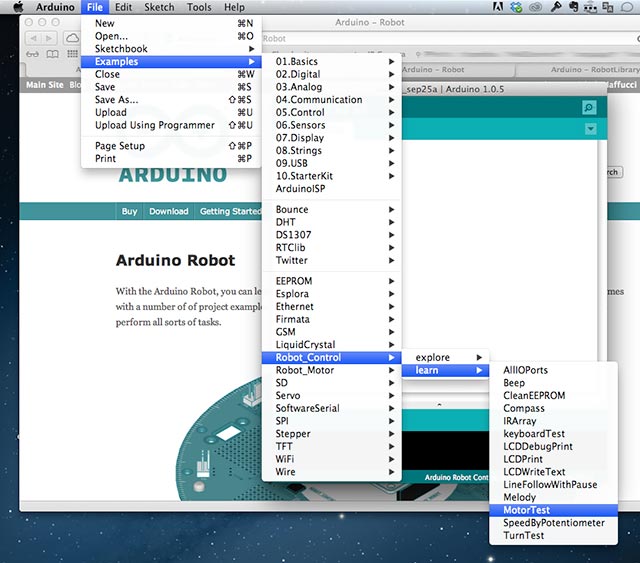Expand the Esplora library examples
The height and width of the screenshot is (563, 640).
coord(331,294)
